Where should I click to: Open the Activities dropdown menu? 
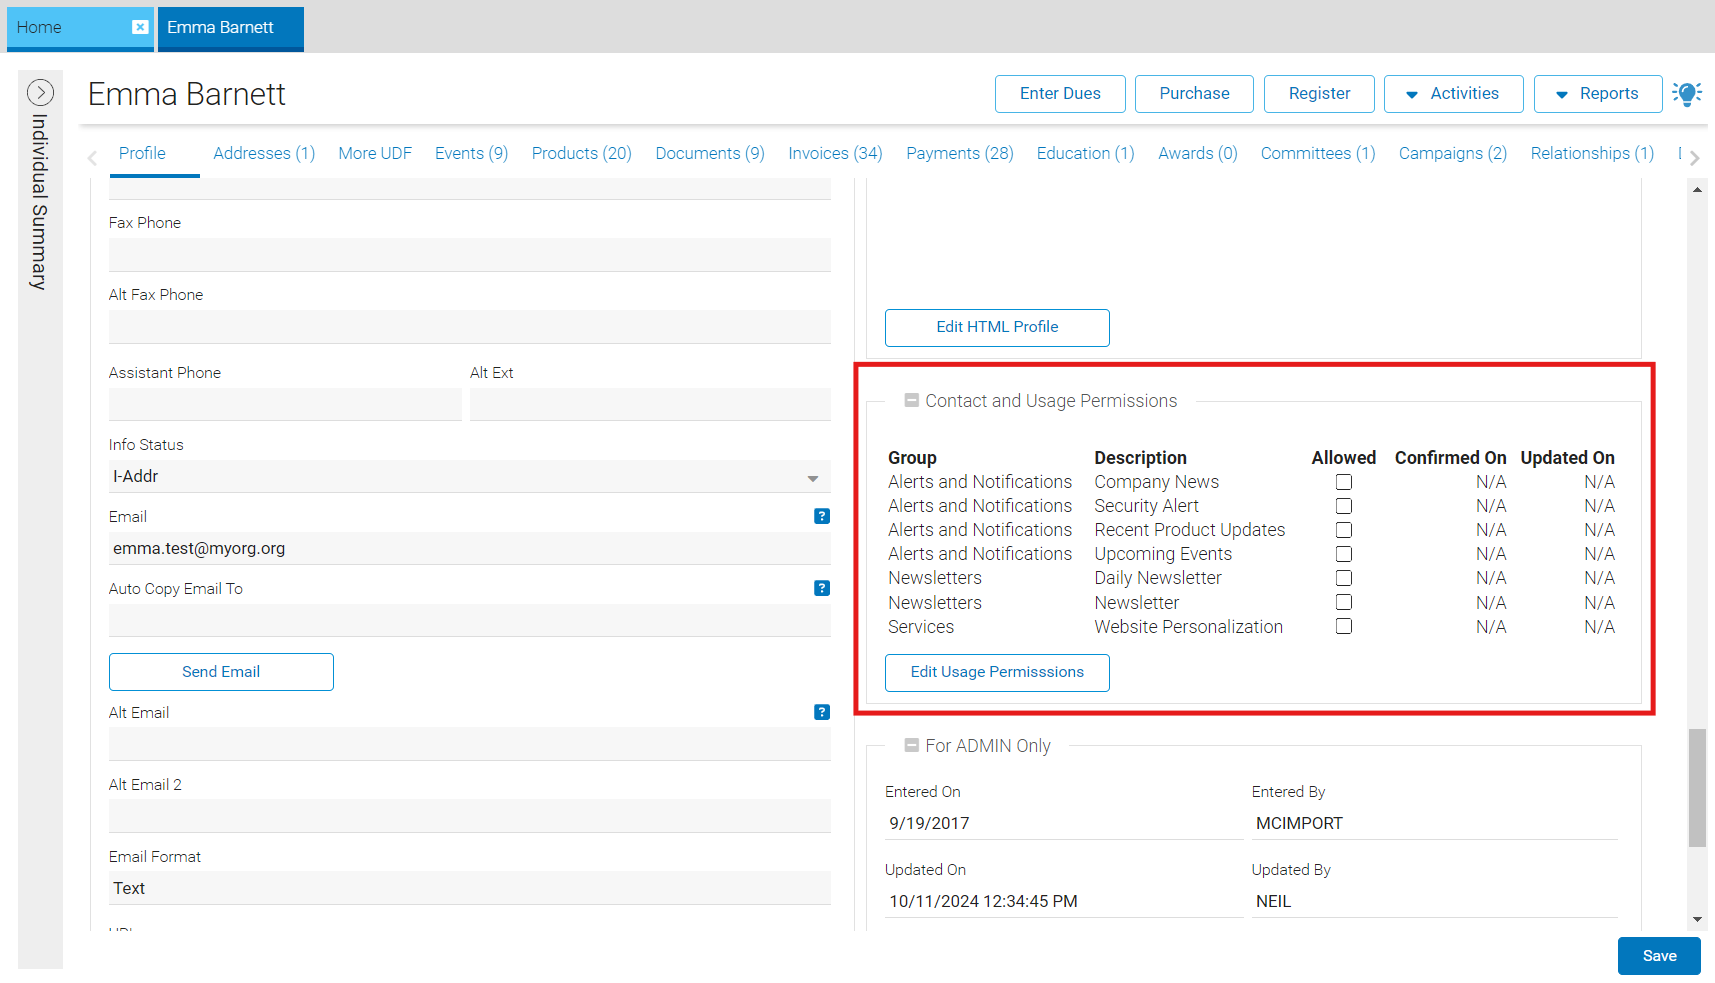click(x=1453, y=94)
